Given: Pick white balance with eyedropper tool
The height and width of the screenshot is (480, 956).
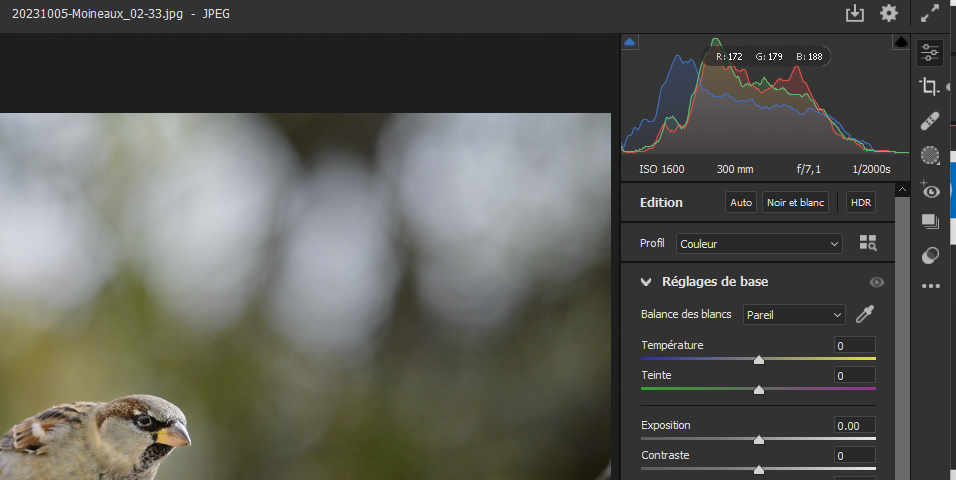Looking at the screenshot, I should pyautogui.click(x=865, y=314).
